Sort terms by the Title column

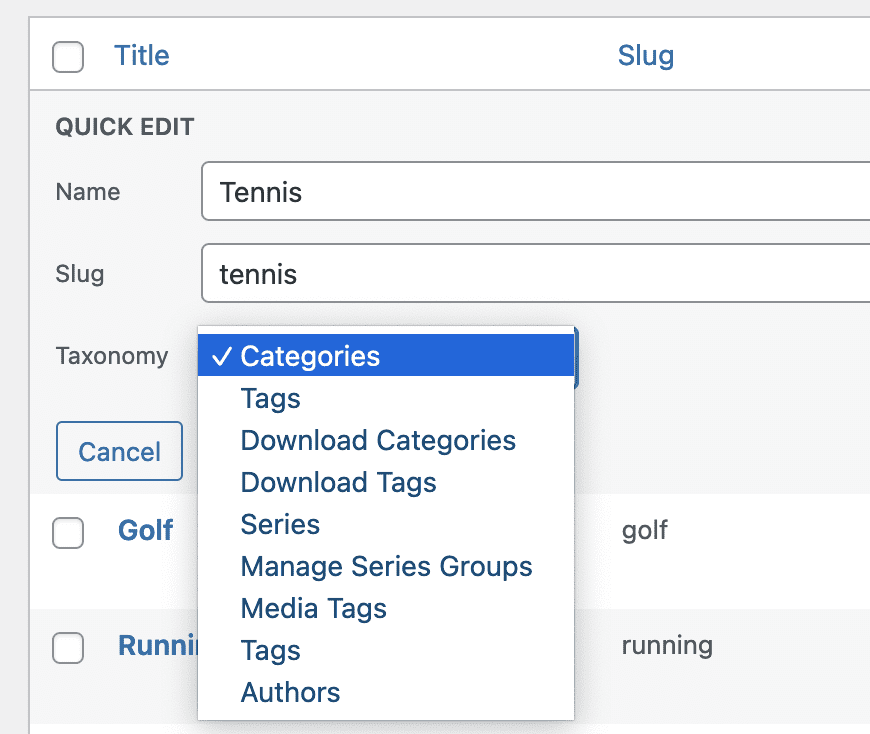(141, 55)
